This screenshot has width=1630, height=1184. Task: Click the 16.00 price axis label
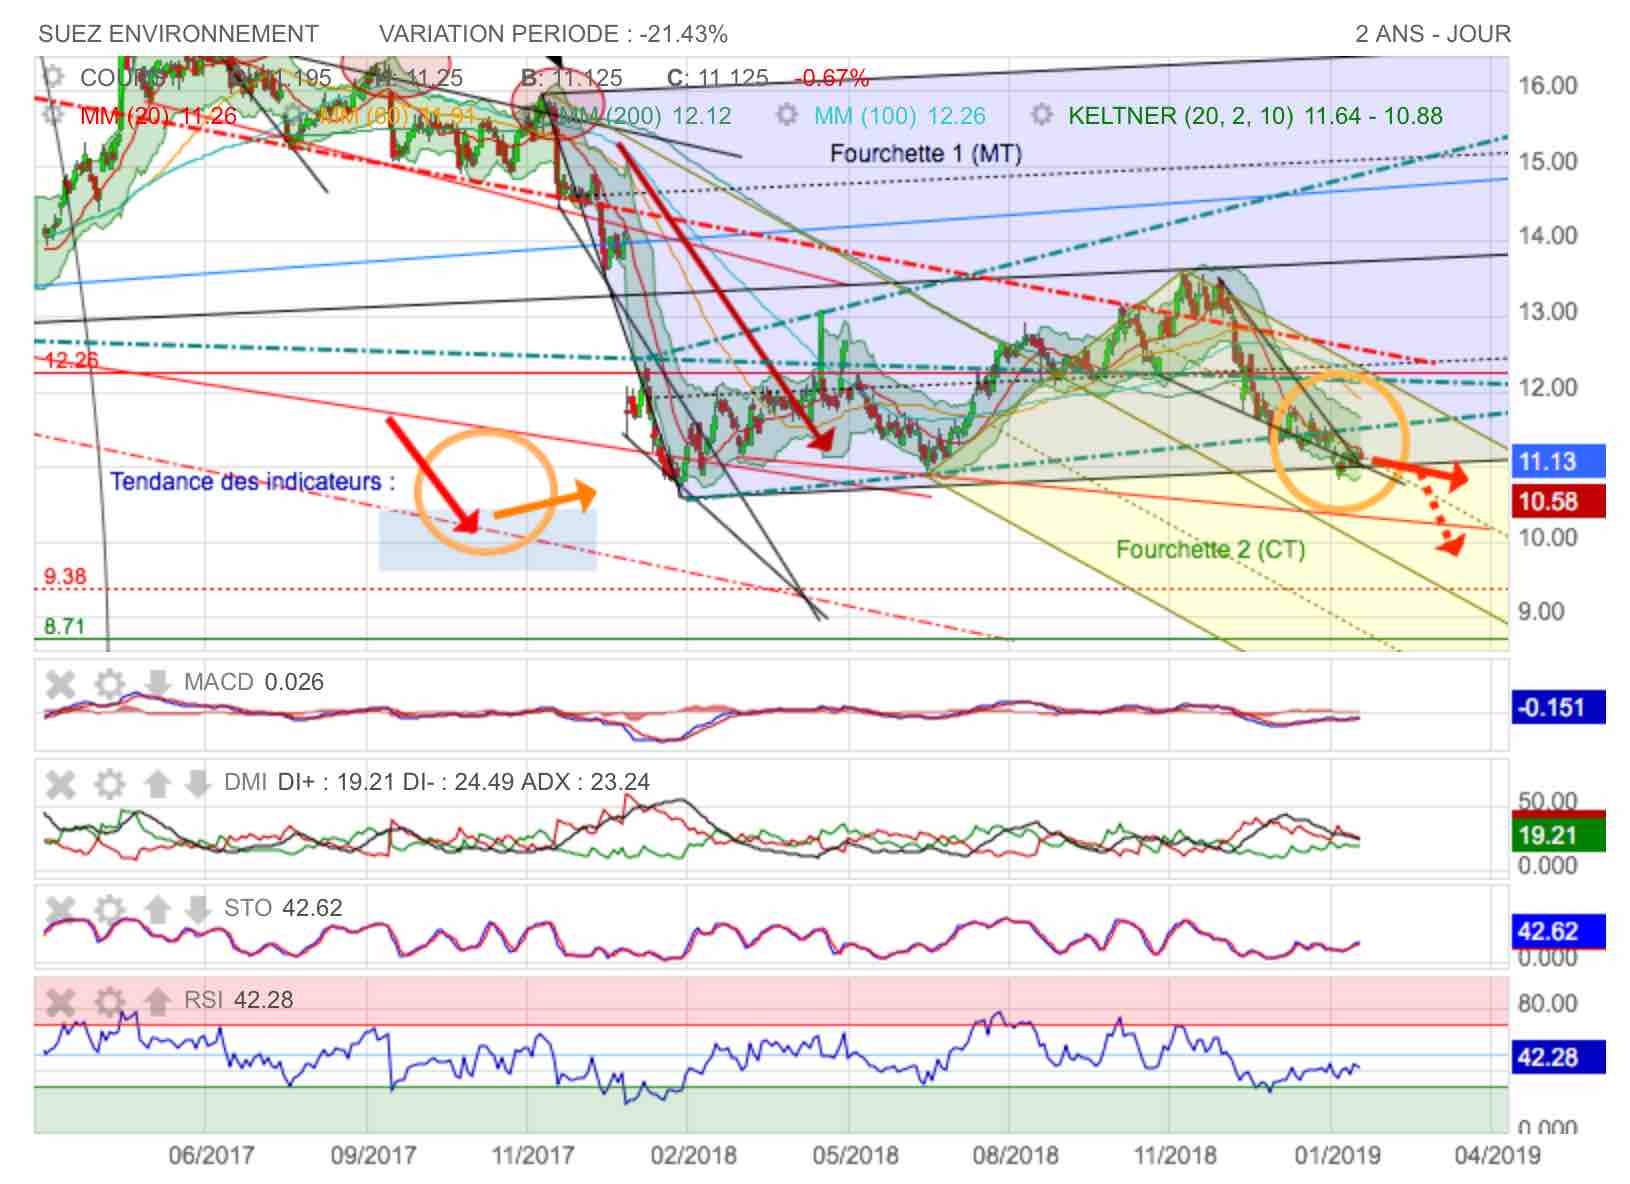1547,86
